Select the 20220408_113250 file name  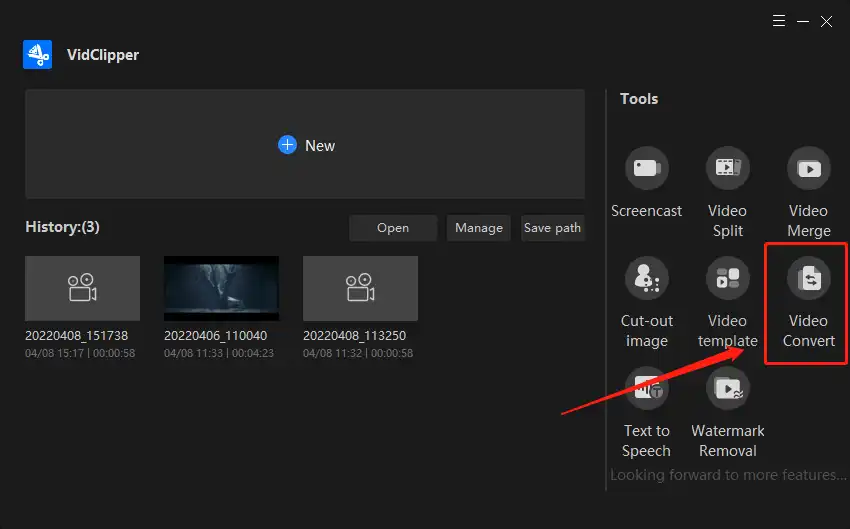click(x=355, y=336)
